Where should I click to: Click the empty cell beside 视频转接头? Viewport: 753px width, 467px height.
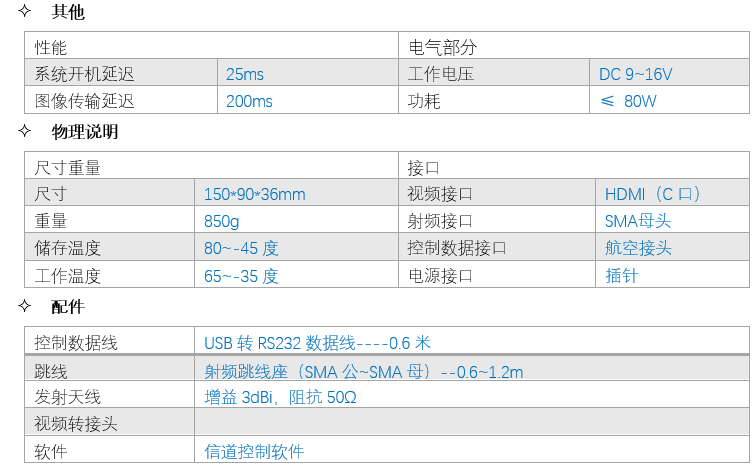tap(472, 422)
